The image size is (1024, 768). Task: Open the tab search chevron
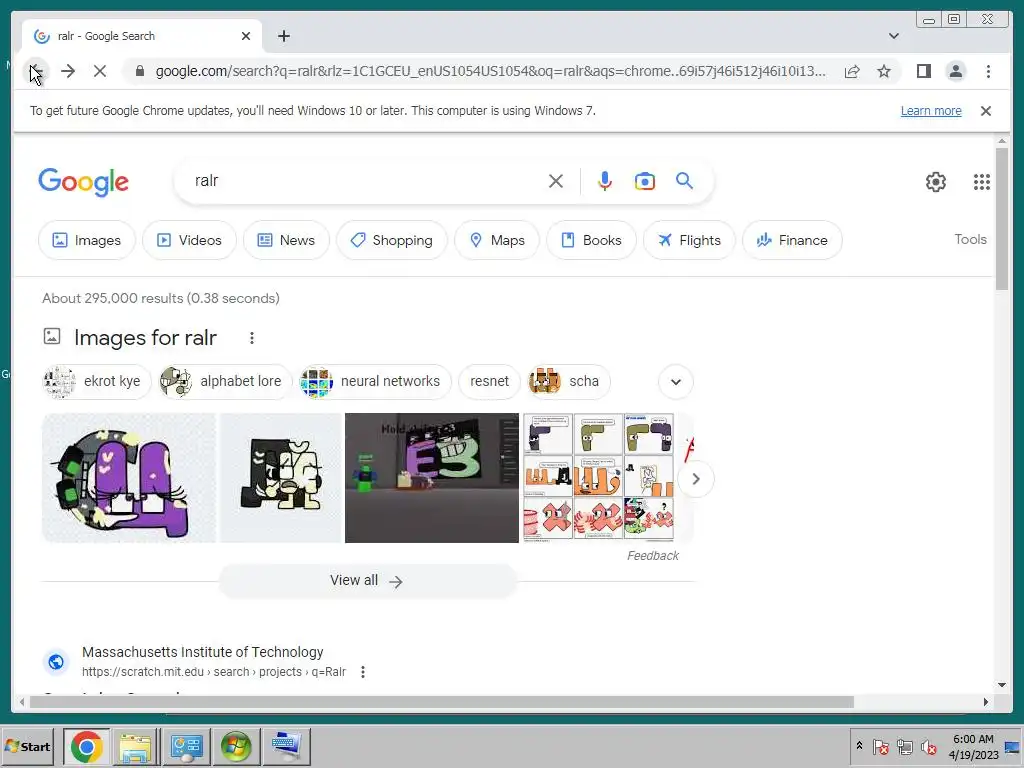pyautogui.click(x=893, y=36)
